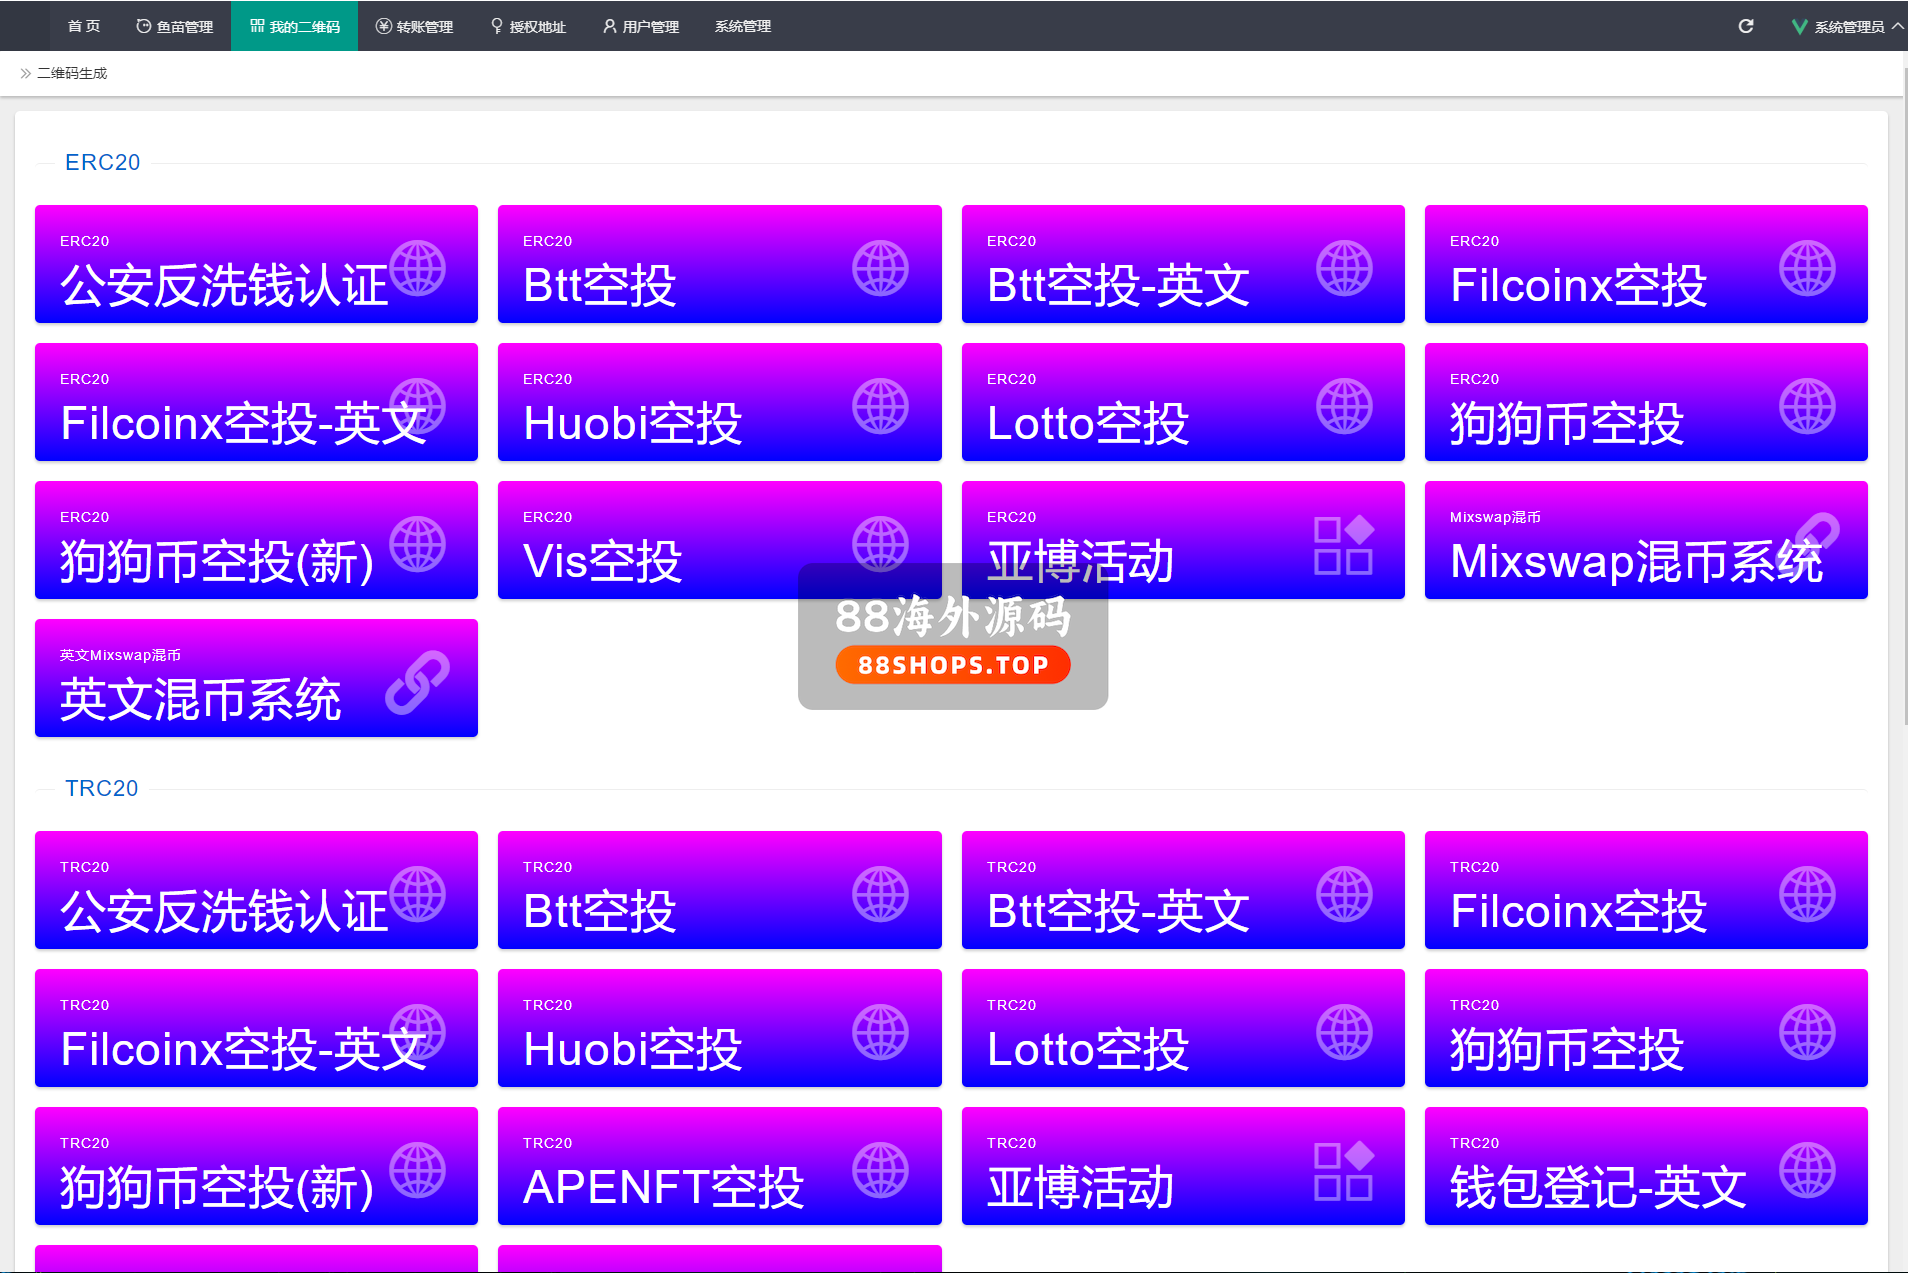
Task: Click the vertical scrollbar on the right
Action: pos(1902,400)
